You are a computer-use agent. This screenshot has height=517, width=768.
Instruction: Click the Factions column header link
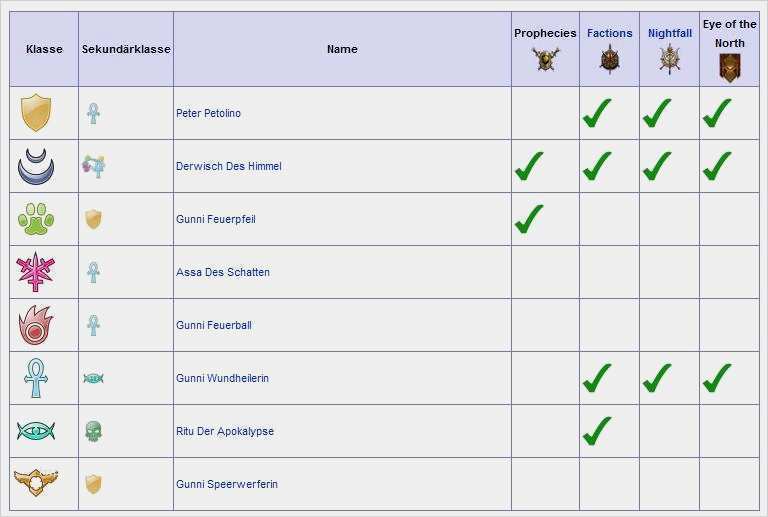click(609, 33)
